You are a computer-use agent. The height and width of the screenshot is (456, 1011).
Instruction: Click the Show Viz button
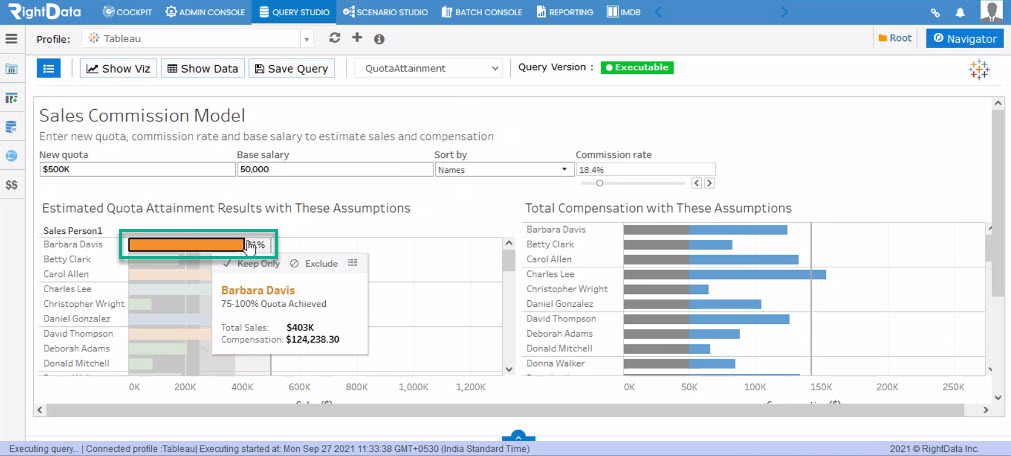click(119, 68)
